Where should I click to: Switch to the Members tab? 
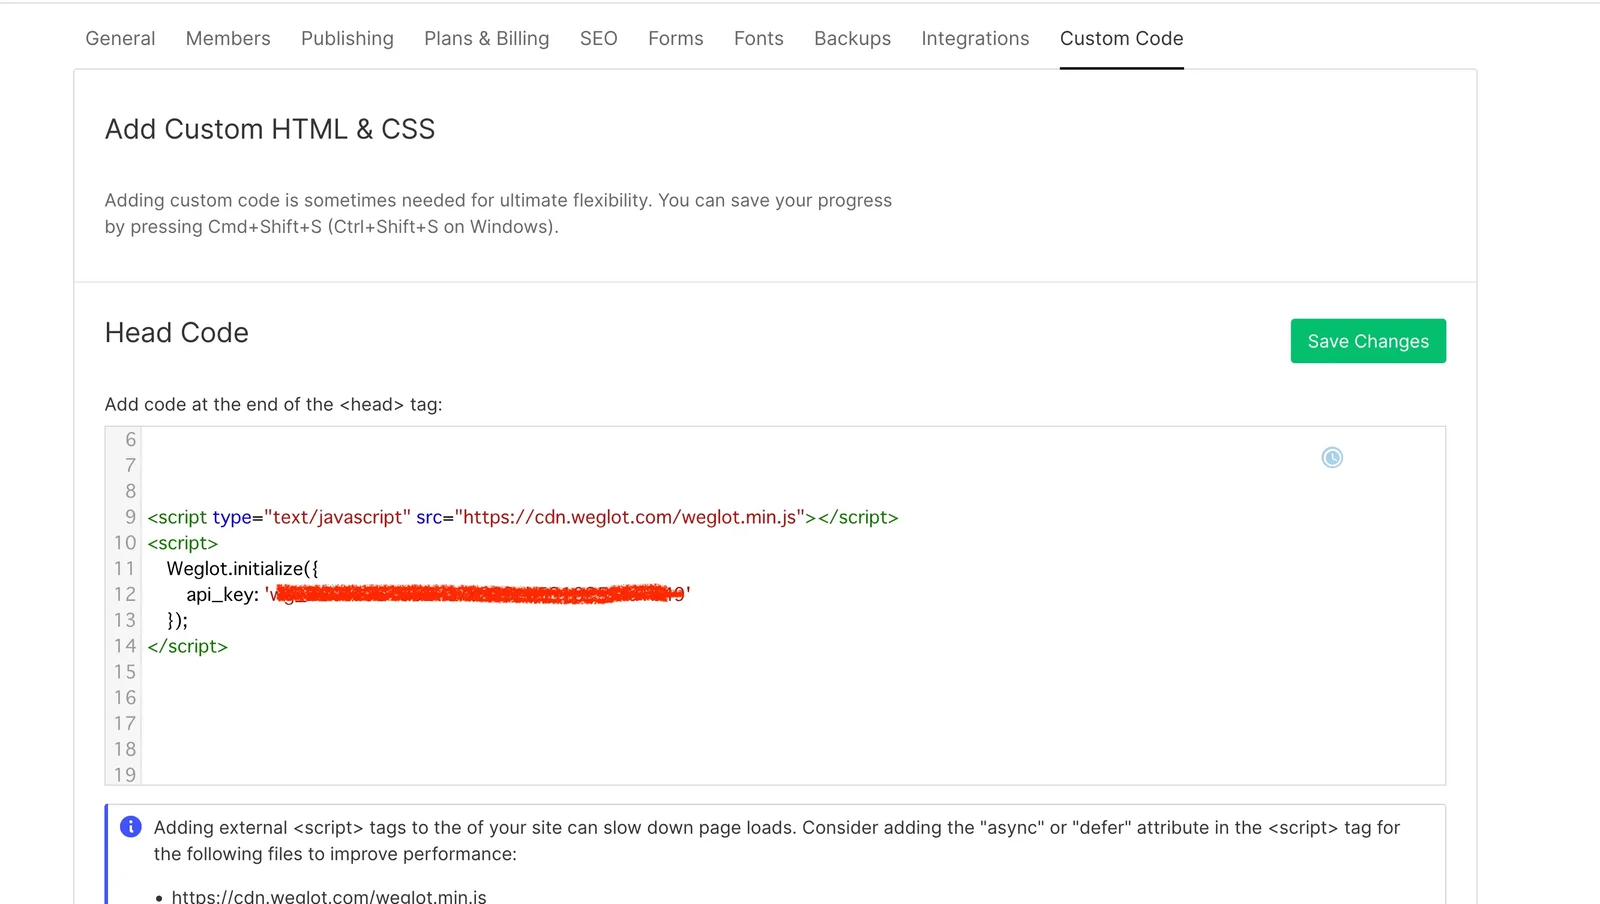click(228, 38)
